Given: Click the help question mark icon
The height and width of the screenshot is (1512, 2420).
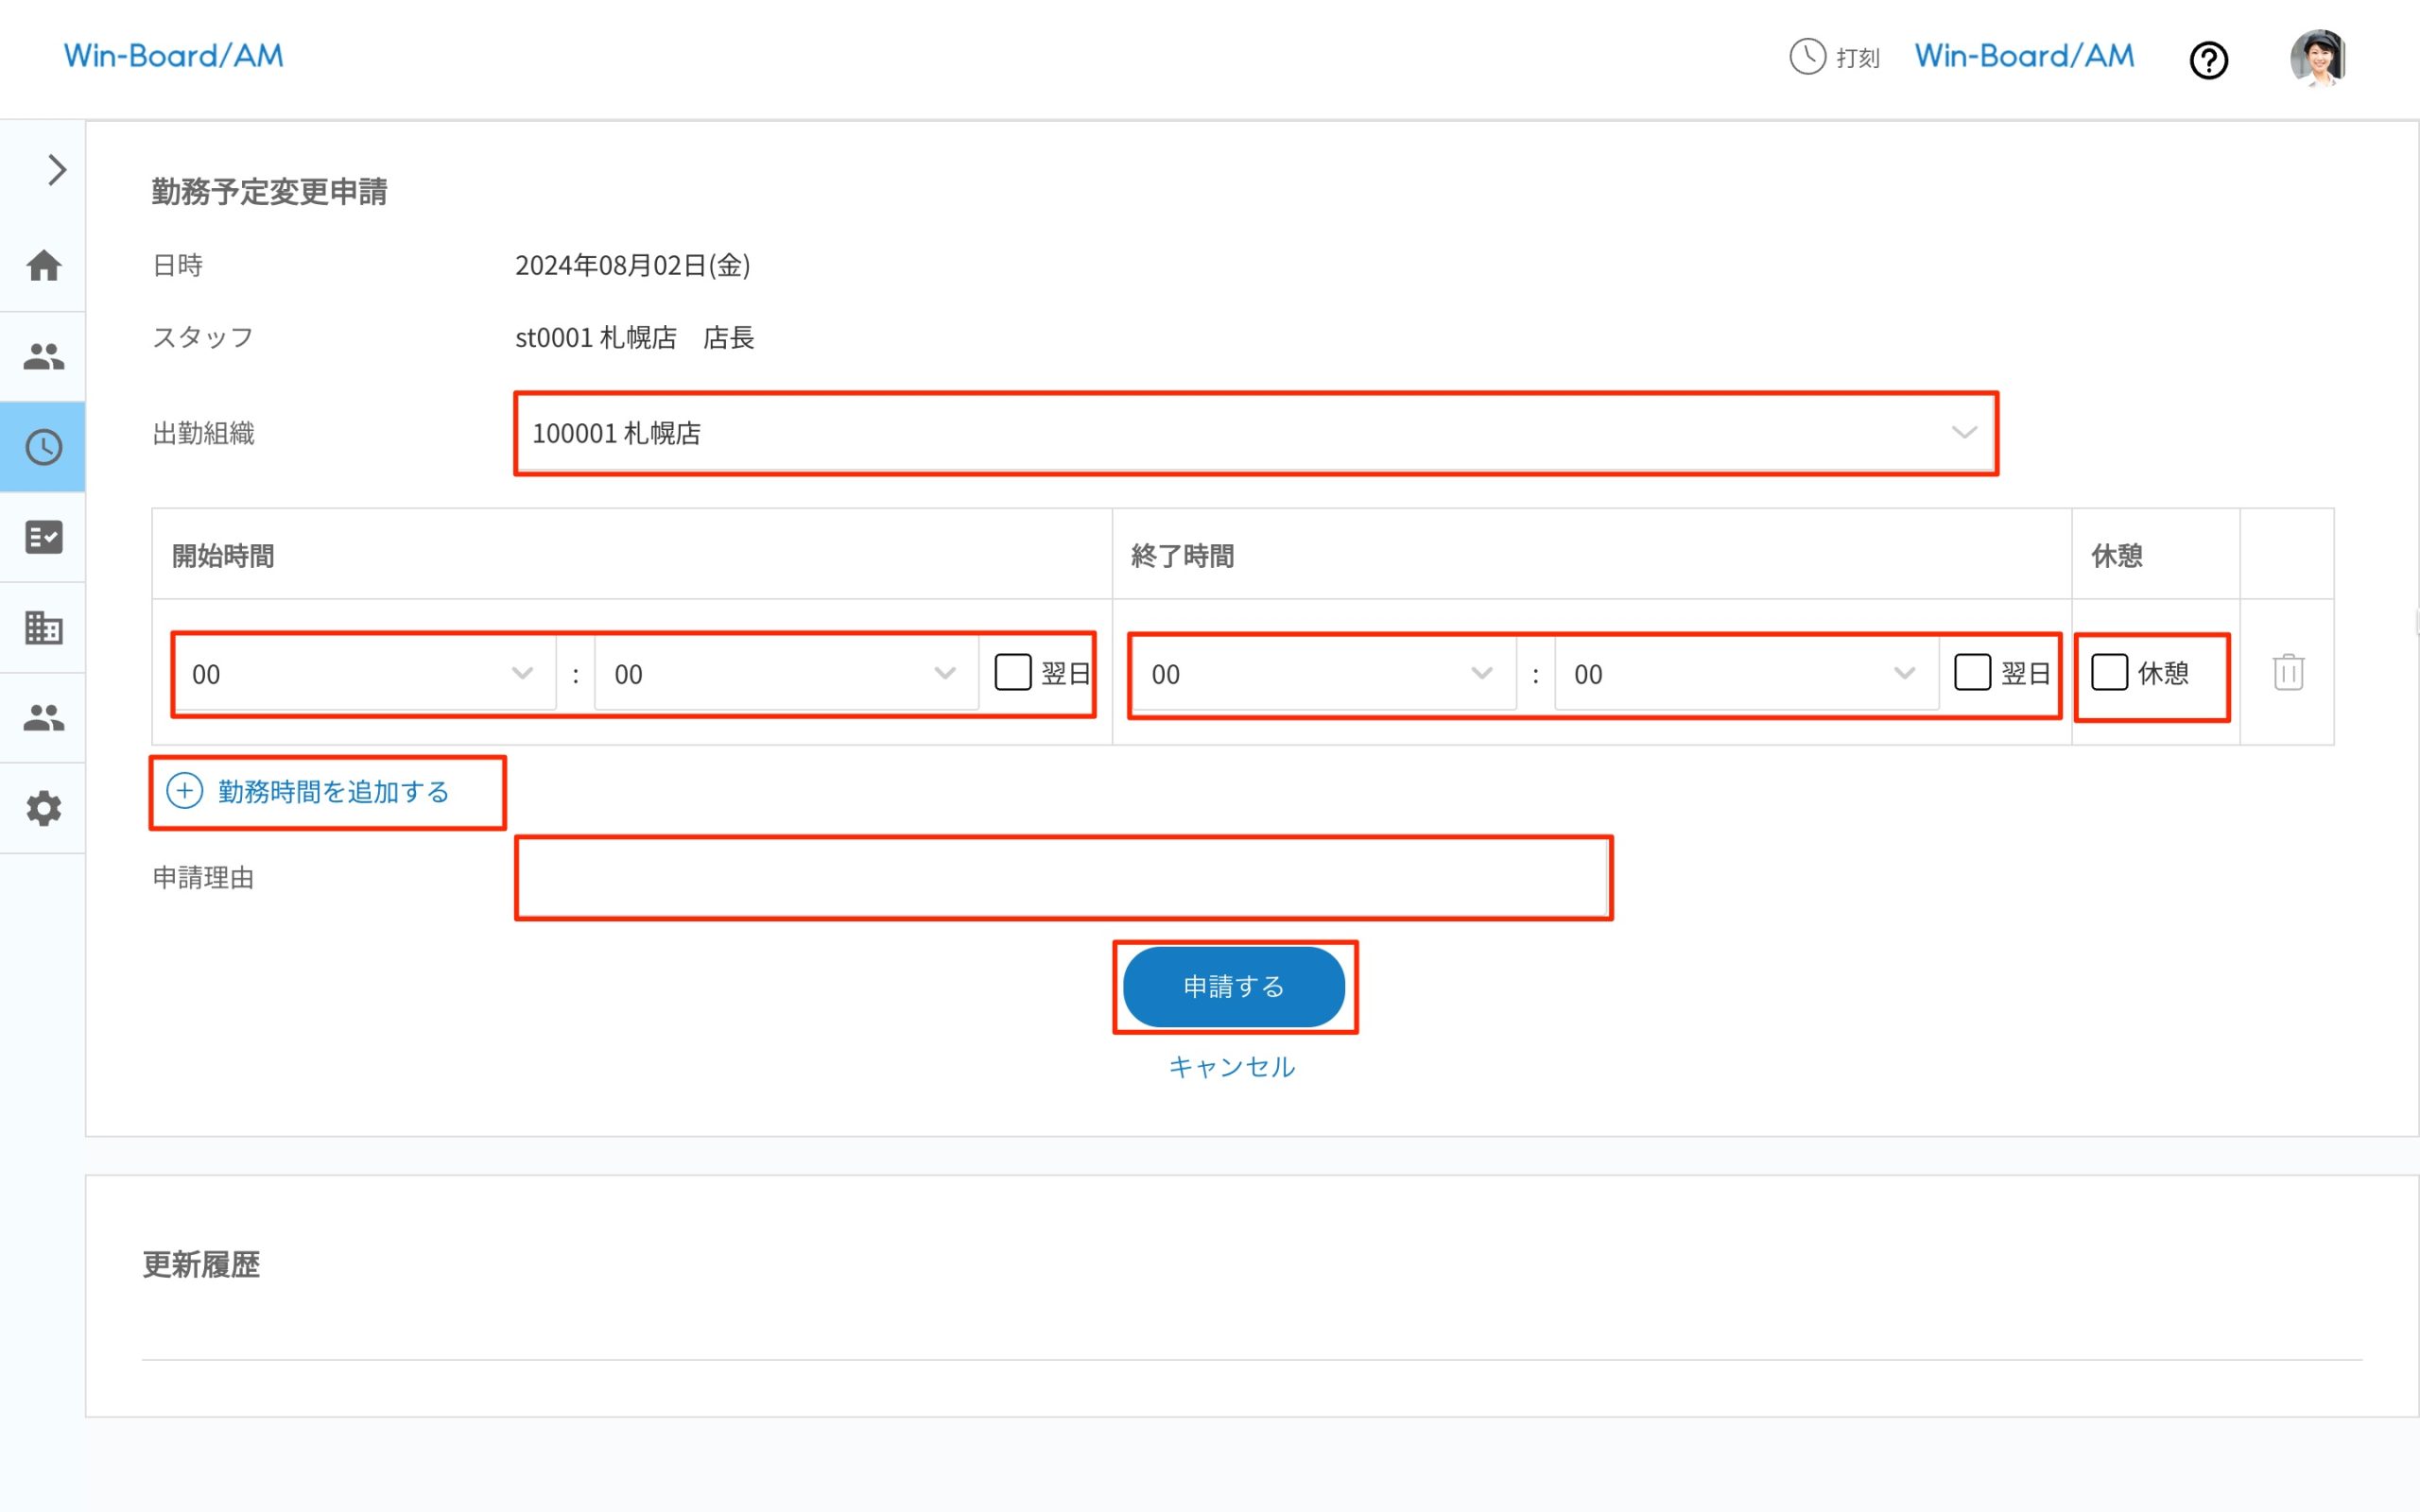Looking at the screenshot, I should coord(2208,60).
